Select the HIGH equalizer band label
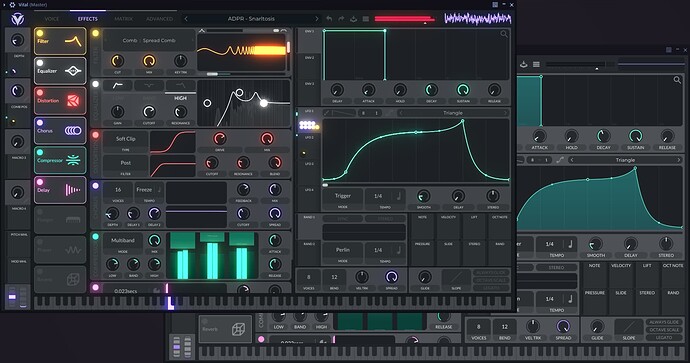Viewport: 690px width, 363px height. 180,98
